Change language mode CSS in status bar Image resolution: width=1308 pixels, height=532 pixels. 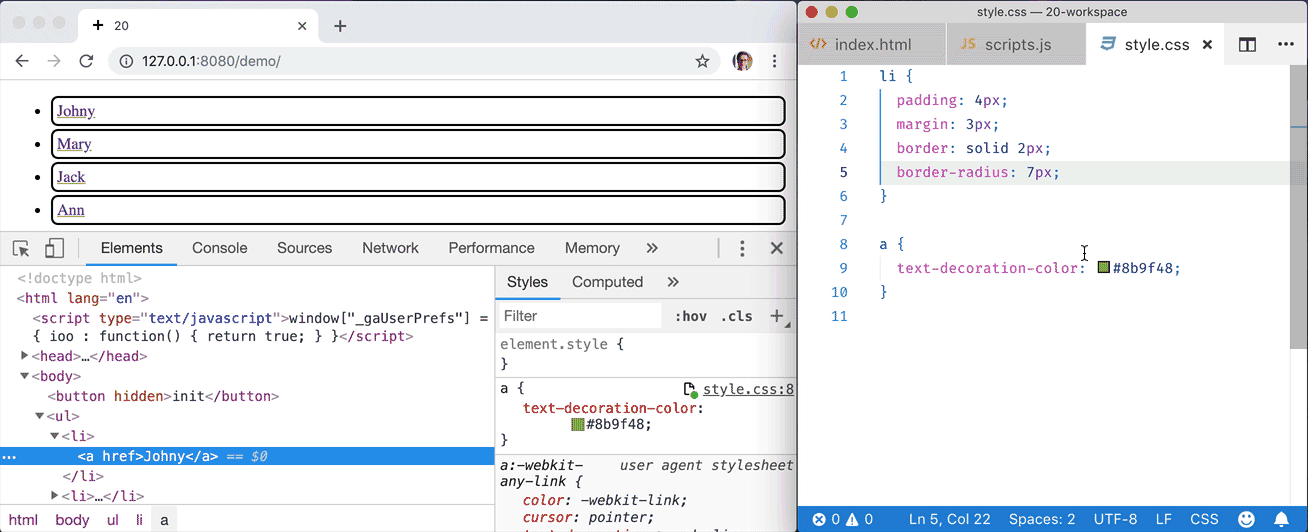[1204, 520]
